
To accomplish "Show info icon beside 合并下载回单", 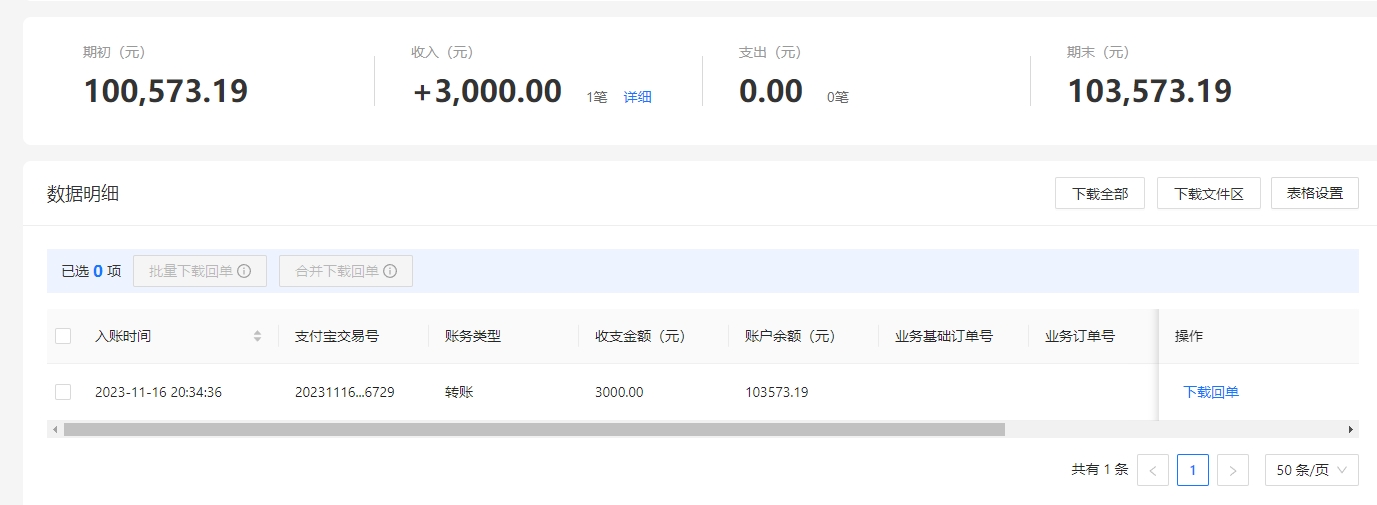I will (x=390, y=271).
